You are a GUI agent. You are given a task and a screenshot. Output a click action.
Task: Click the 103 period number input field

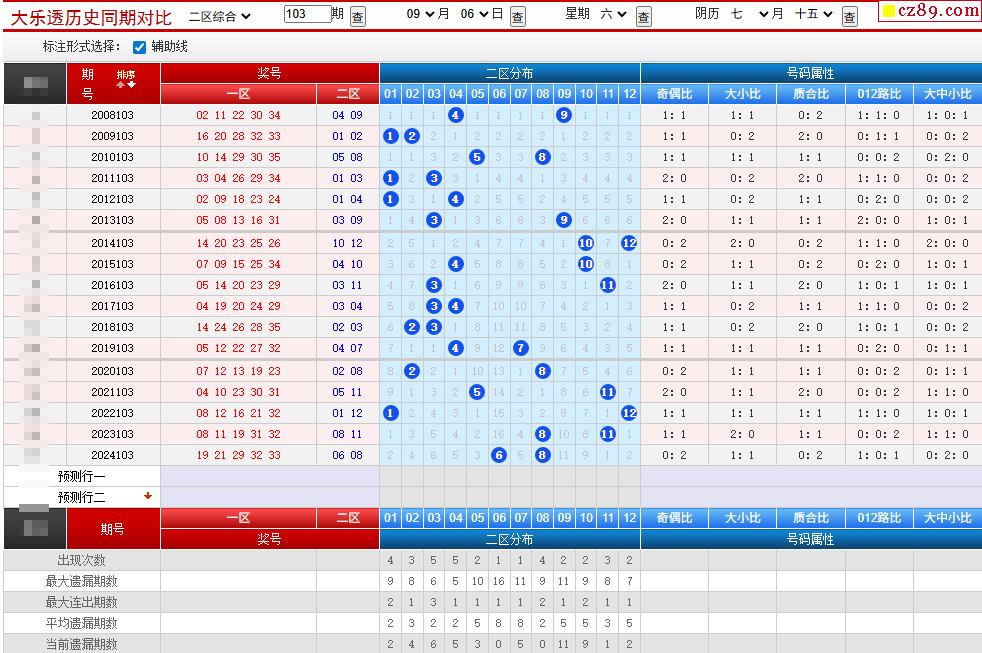[307, 14]
